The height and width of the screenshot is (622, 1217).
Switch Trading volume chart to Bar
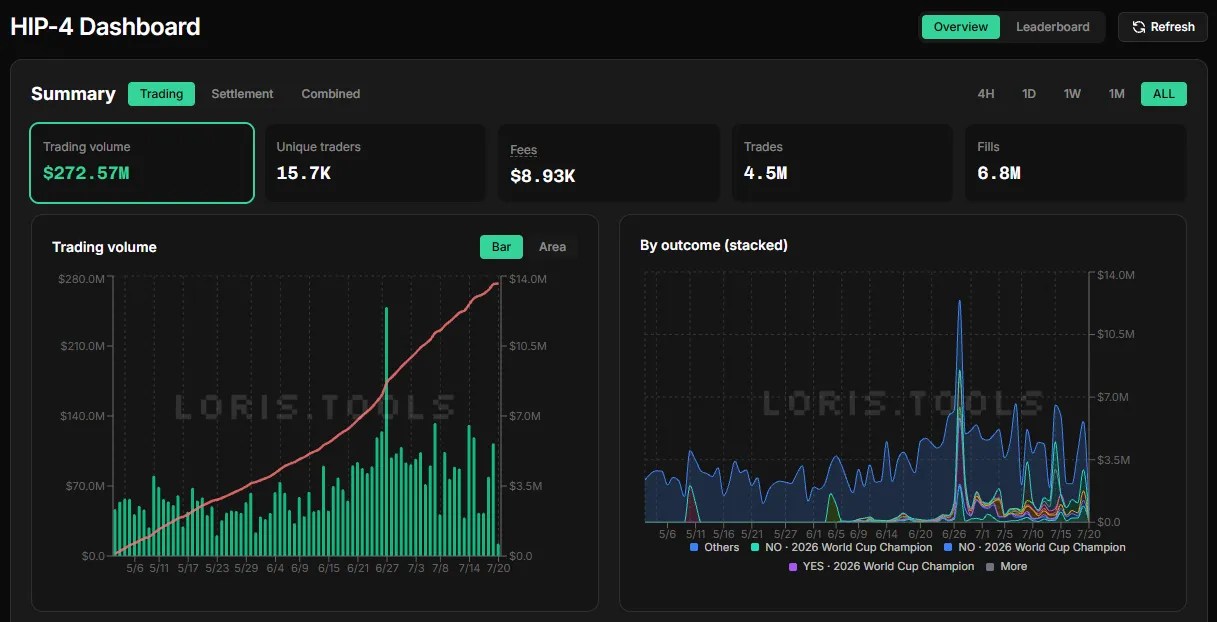501,247
